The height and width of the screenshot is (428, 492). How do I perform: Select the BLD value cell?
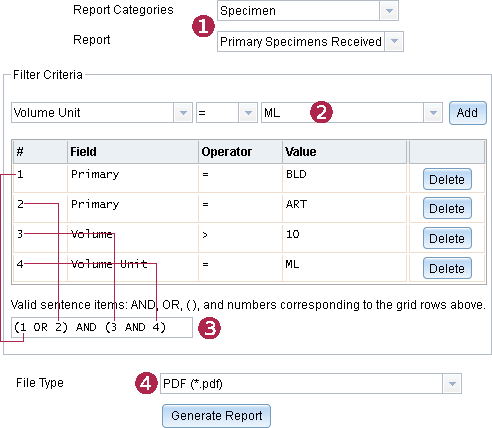click(x=345, y=178)
